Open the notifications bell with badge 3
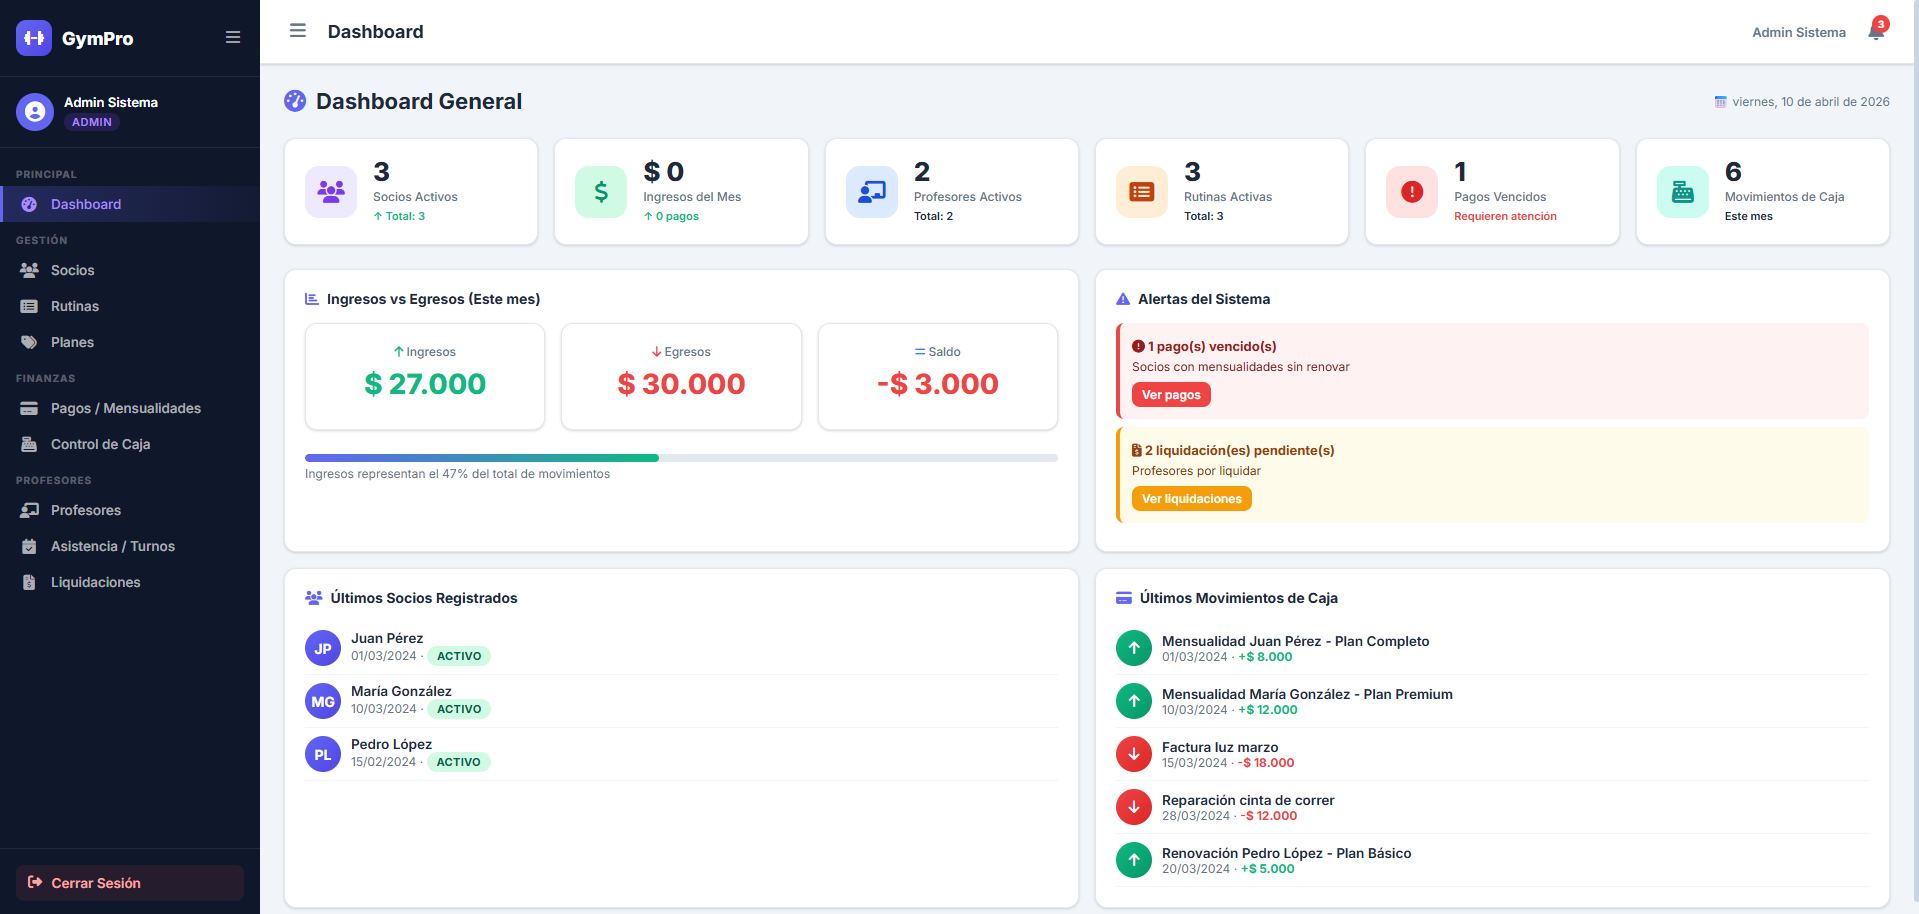This screenshot has height=914, width=1919. (x=1873, y=31)
